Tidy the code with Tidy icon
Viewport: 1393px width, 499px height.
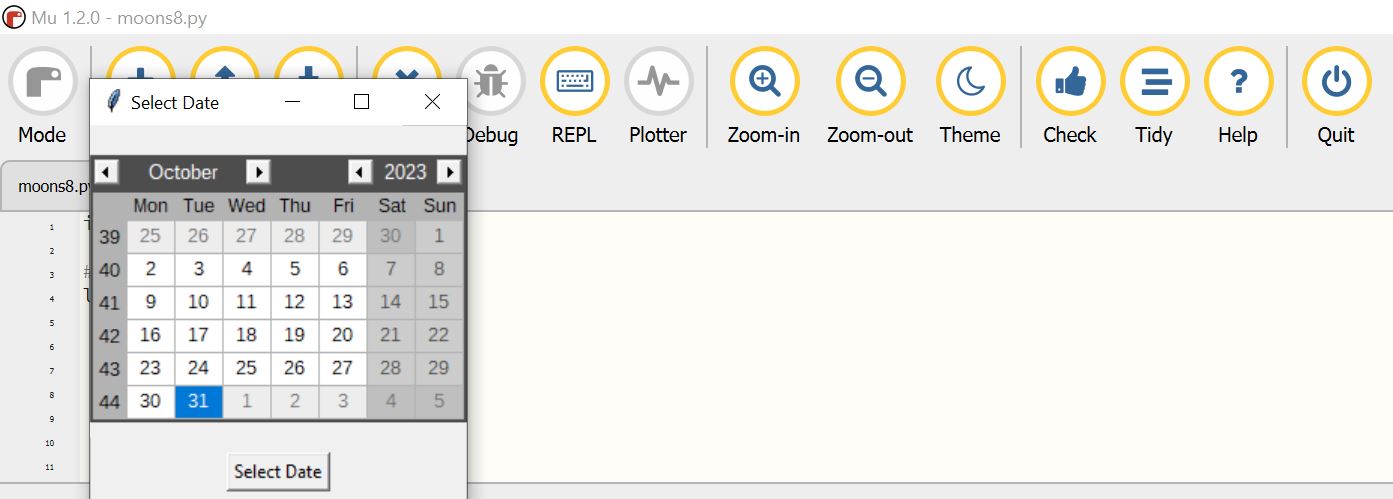coord(1154,82)
